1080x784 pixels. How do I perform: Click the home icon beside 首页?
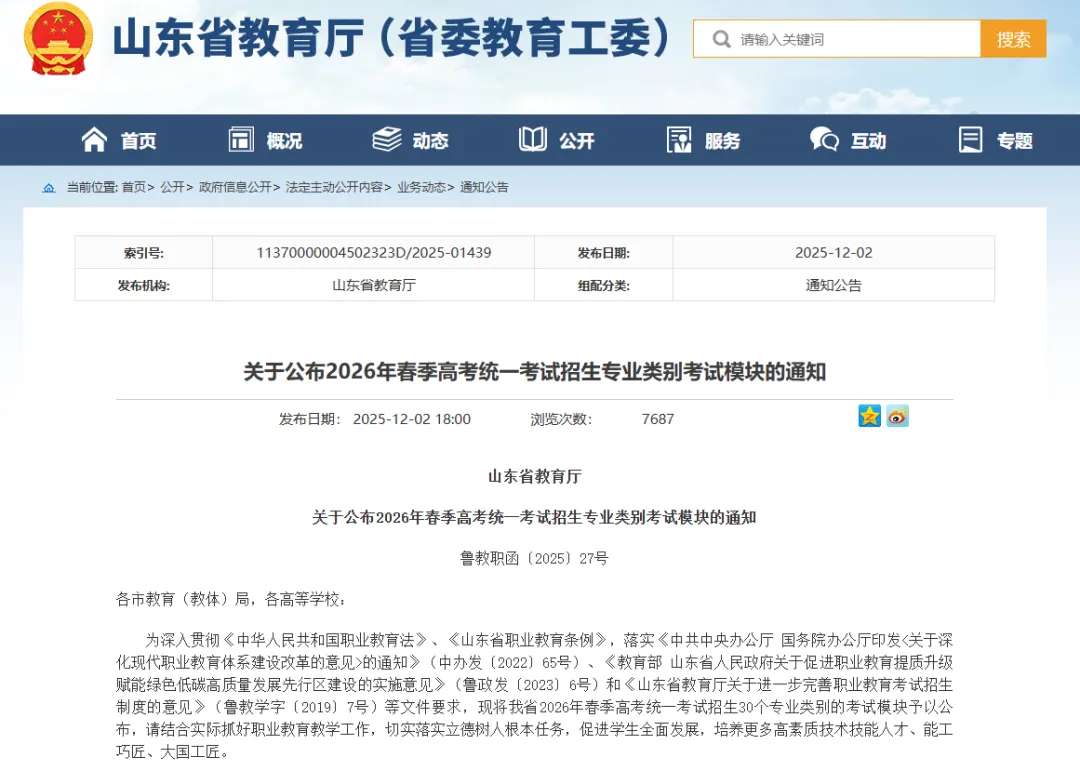pyautogui.click(x=94, y=140)
